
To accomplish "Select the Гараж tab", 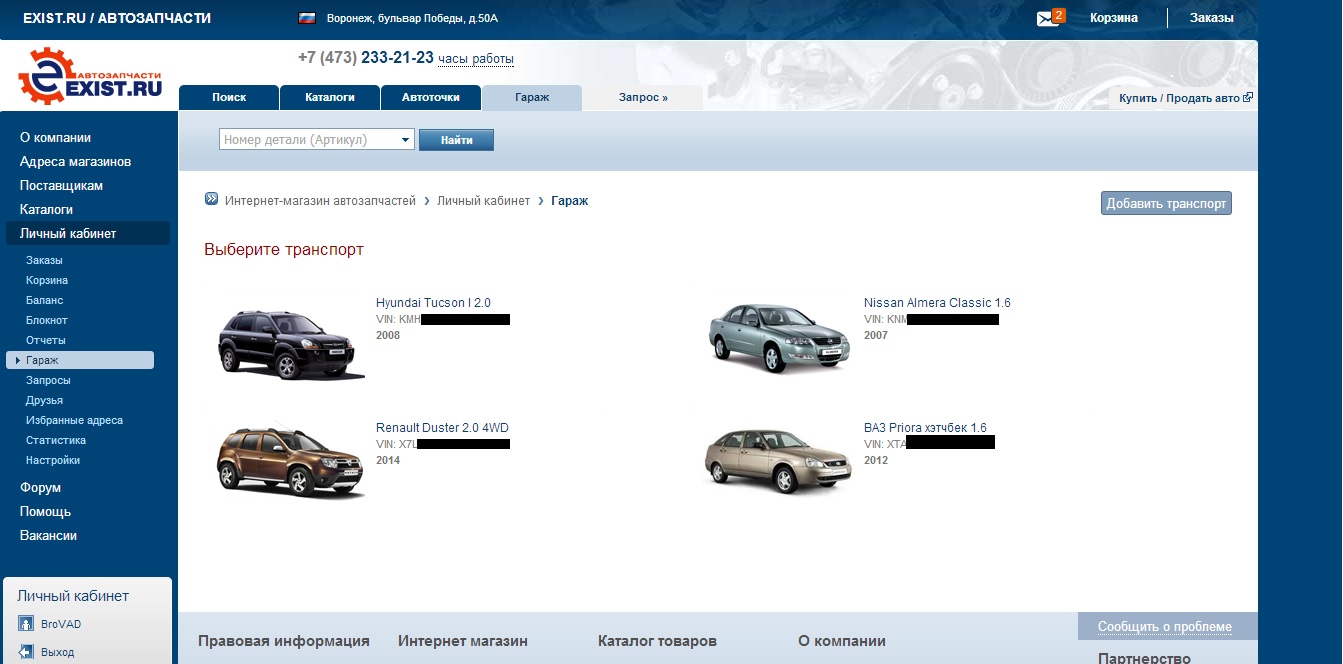I will 532,97.
